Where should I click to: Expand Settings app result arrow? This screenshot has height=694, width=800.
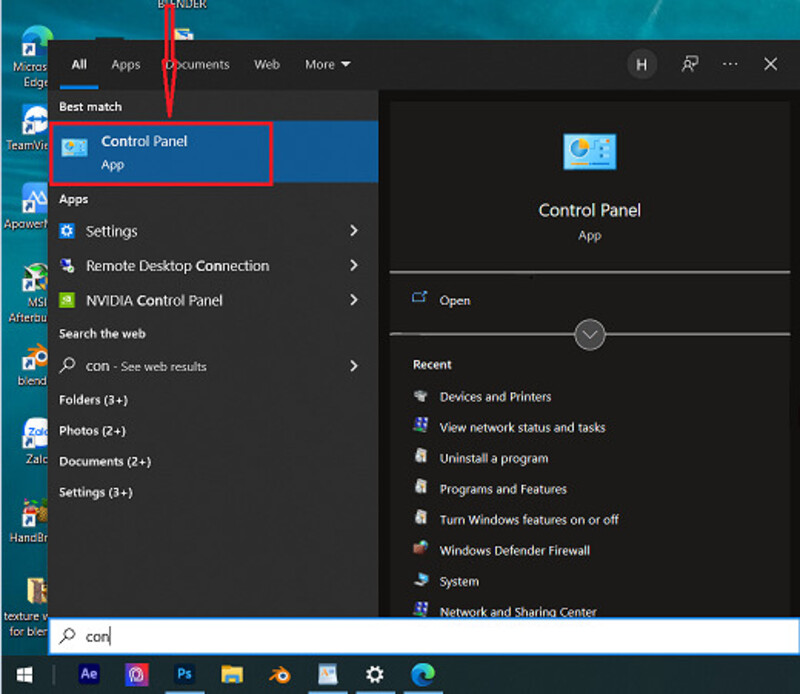click(x=354, y=231)
